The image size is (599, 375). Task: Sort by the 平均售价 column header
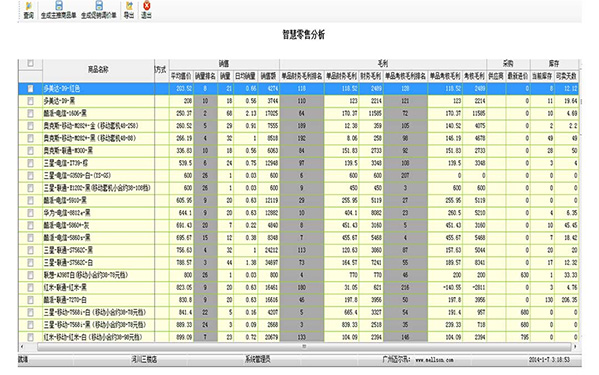click(181, 76)
